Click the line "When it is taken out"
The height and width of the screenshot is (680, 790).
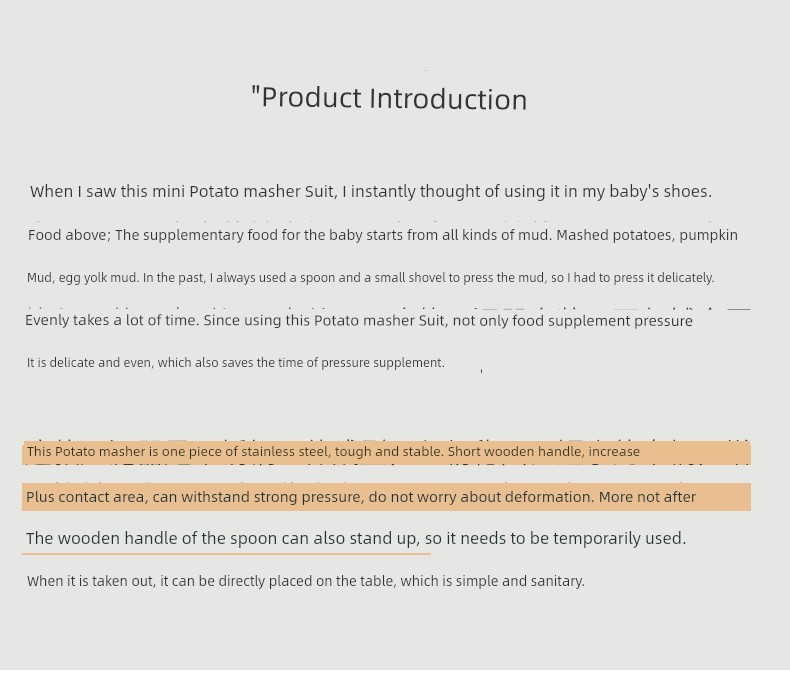click(305, 581)
